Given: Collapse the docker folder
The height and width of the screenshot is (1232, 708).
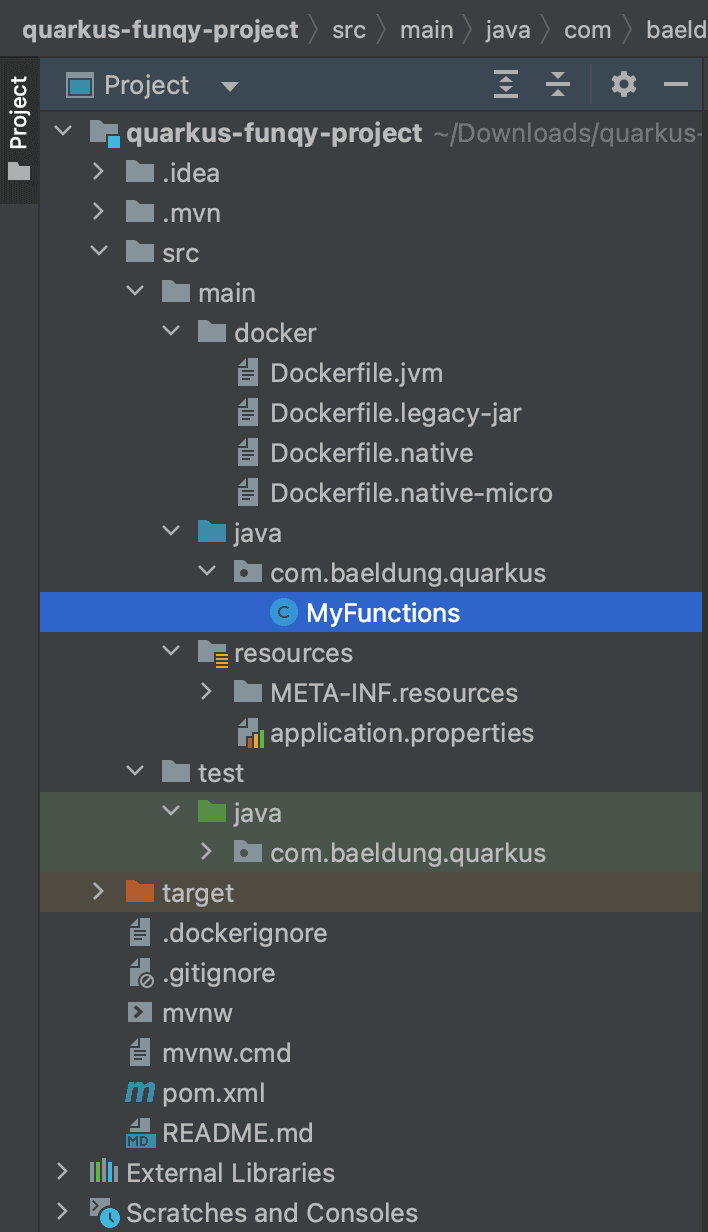Looking at the screenshot, I should (171, 333).
